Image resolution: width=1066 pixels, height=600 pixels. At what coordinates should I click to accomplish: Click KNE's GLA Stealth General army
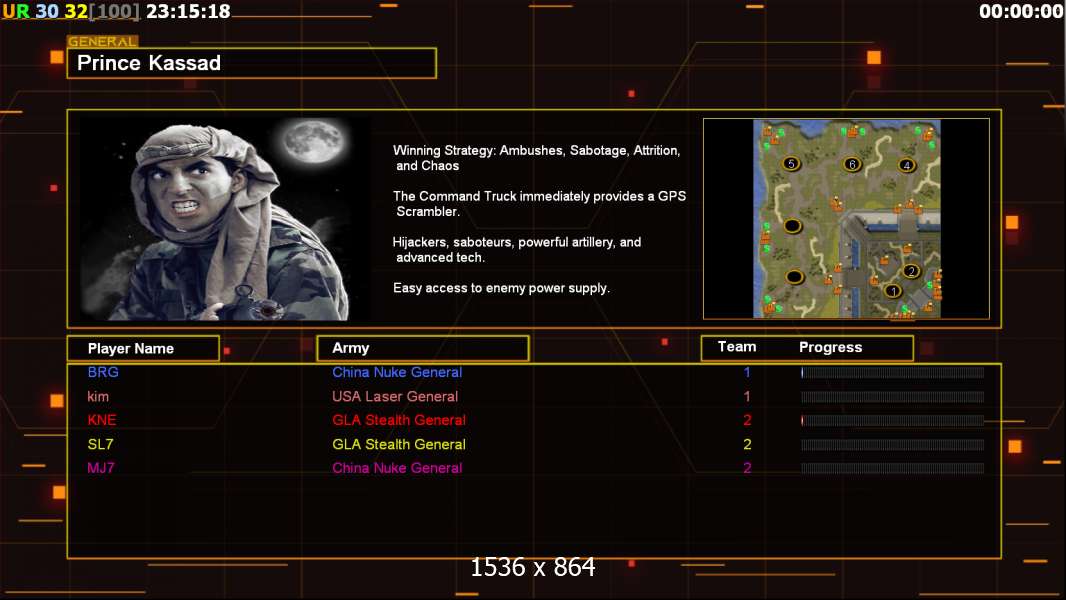coord(399,420)
